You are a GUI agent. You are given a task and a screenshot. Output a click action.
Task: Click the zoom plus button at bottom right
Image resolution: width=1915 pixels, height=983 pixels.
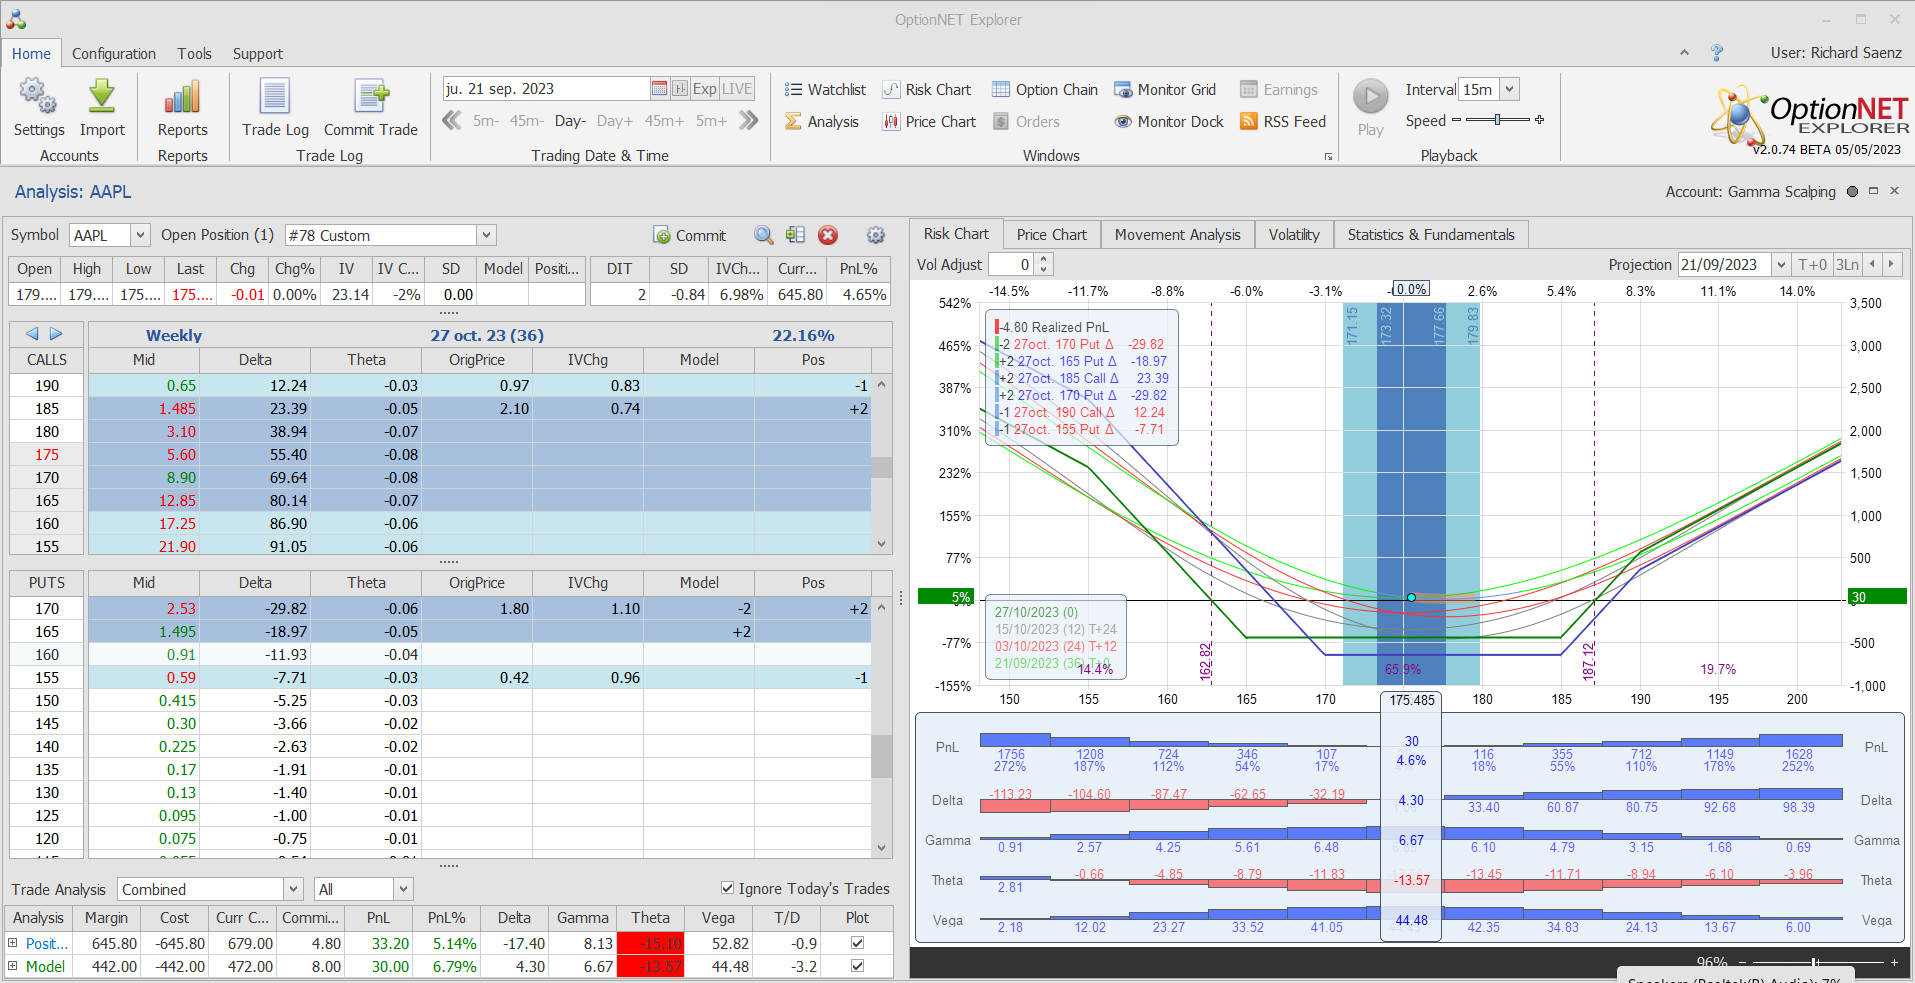pyautogui.click(x=1894, y=962)
